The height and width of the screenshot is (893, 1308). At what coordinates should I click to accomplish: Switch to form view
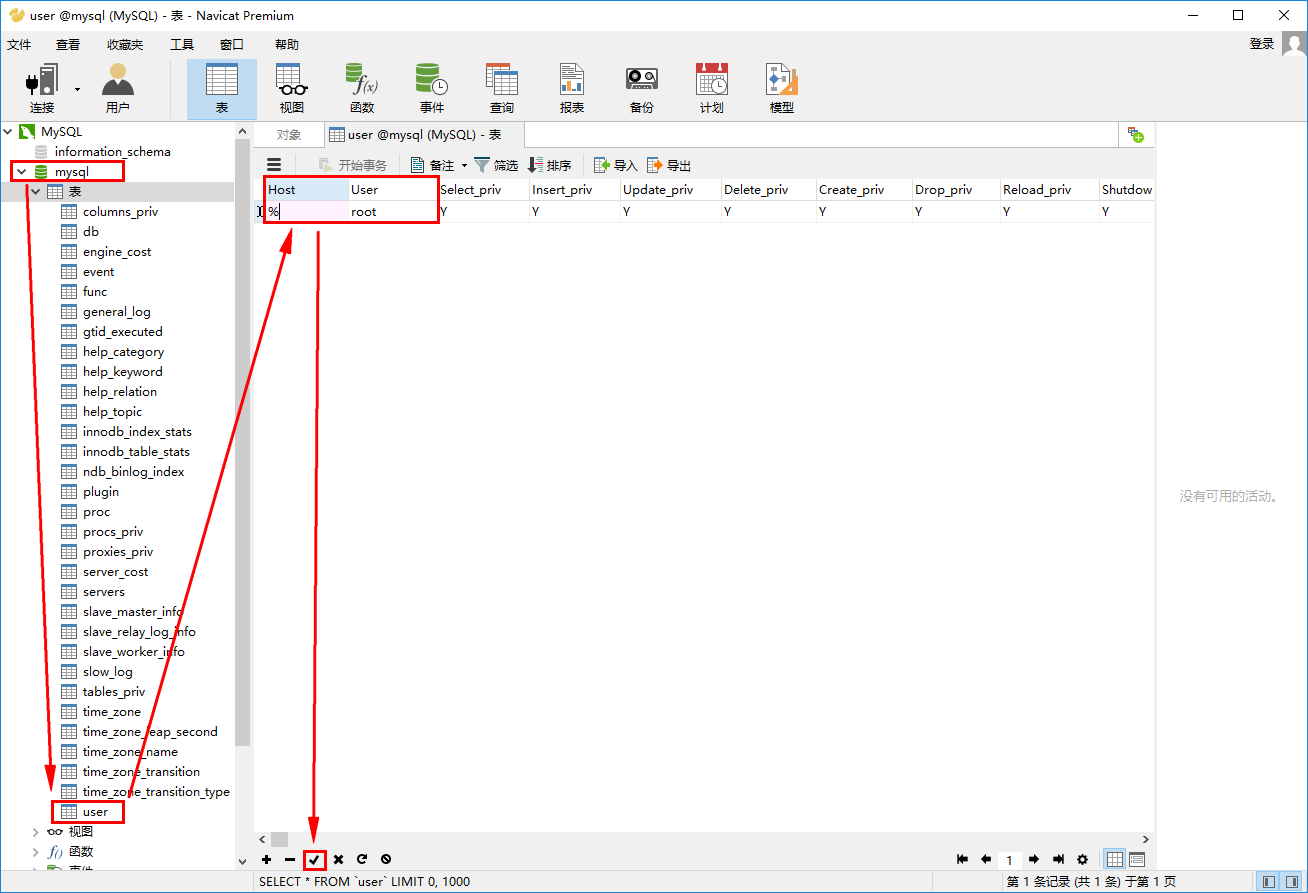pos(1137,859)
